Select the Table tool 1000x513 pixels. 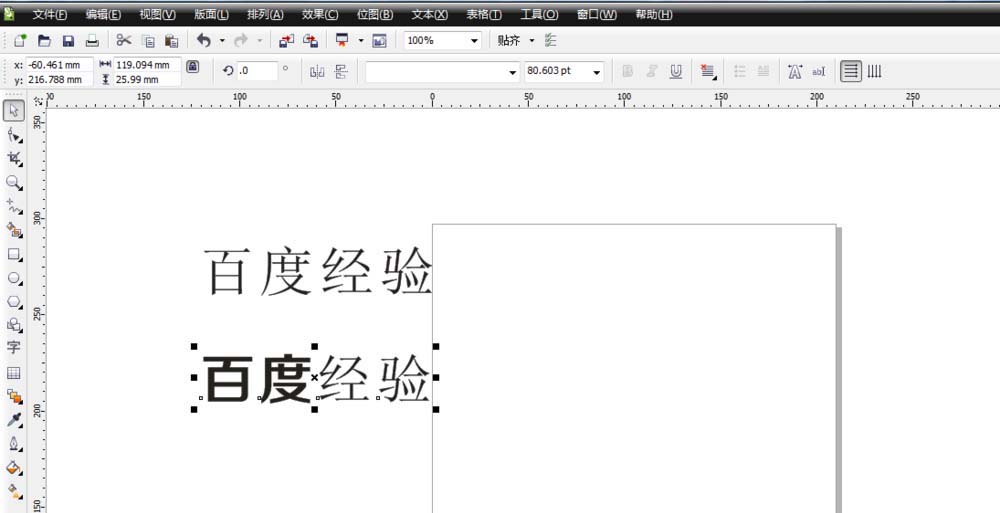[x=13, y=373]
